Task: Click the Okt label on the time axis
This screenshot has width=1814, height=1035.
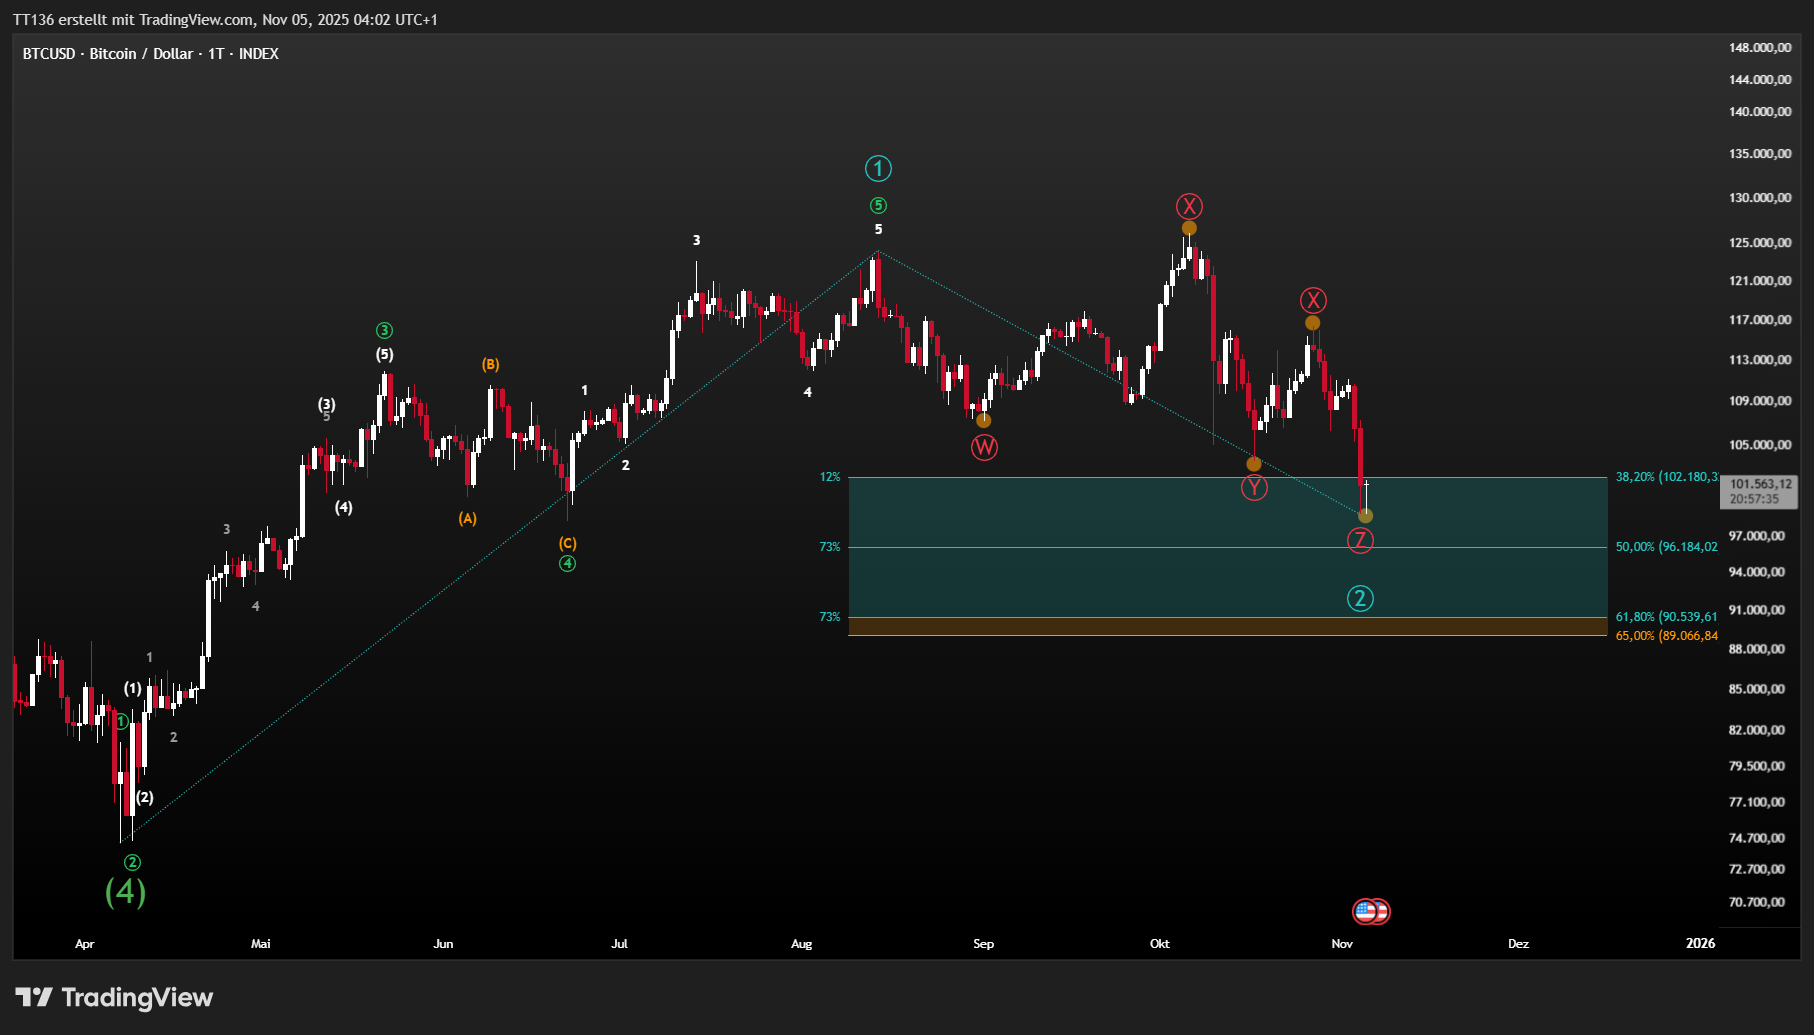Action: [x=1160, y=943]
